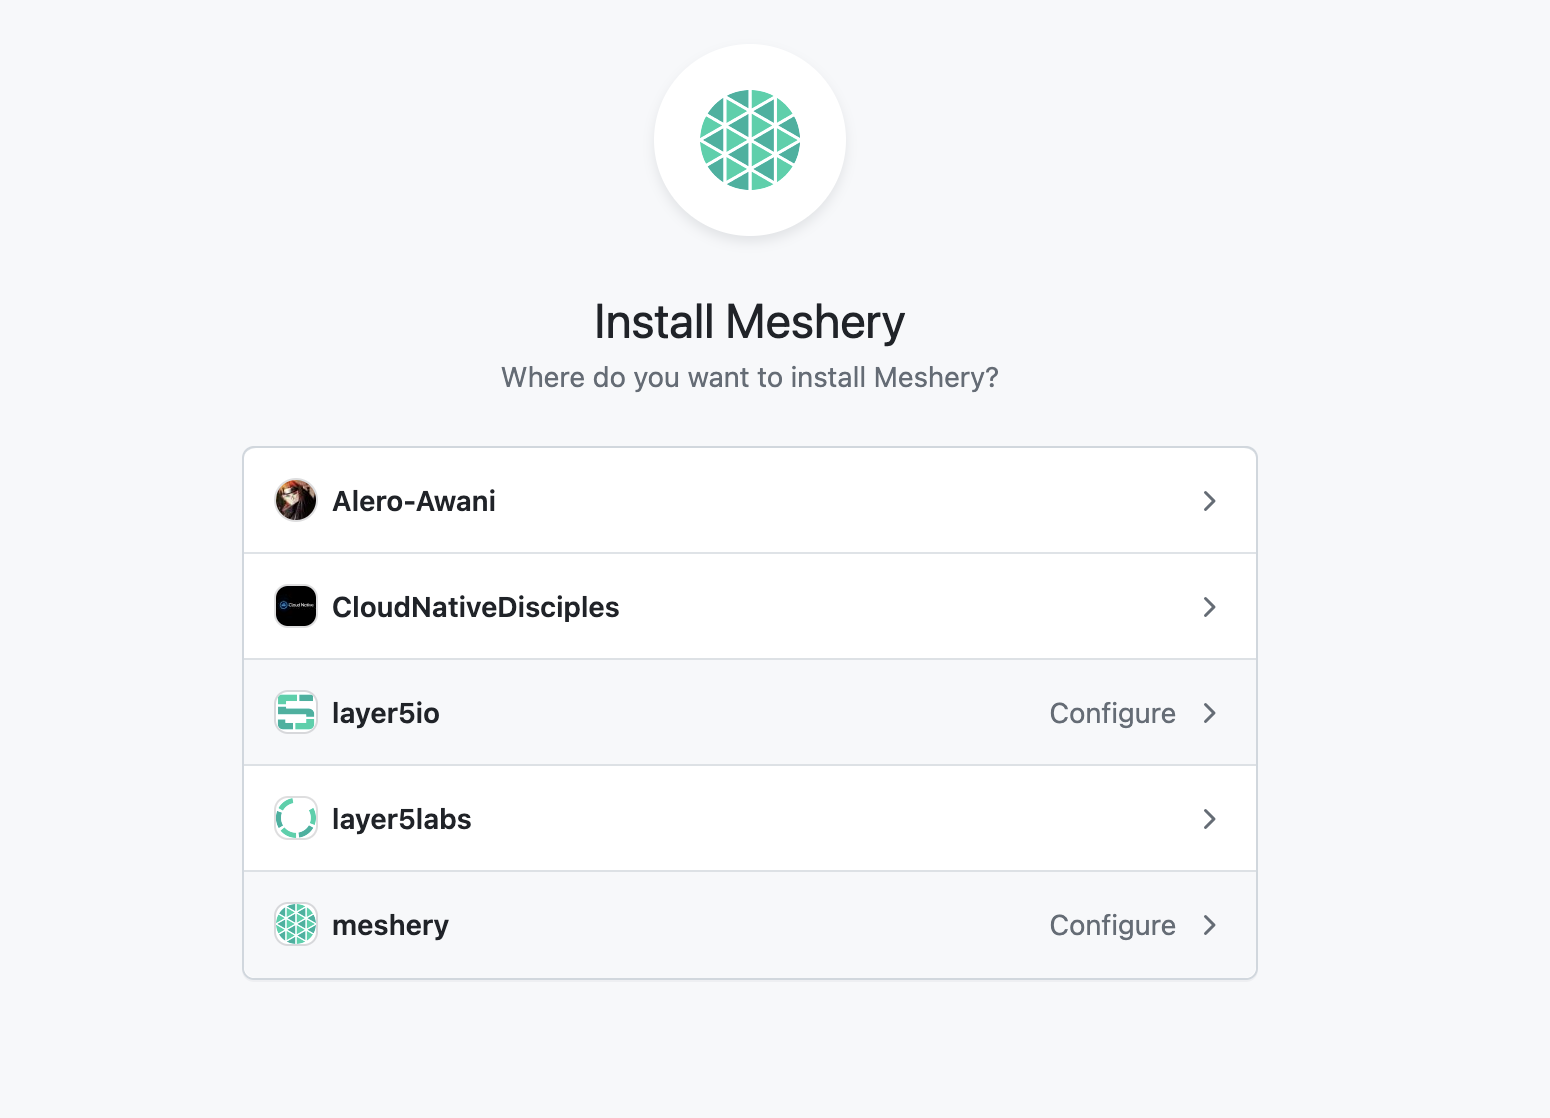The width and height of the screenshot is (1550, 1118).
Task: Click the layer5labs circular logo
Action: pyautogui.click(x=295, y=818)
